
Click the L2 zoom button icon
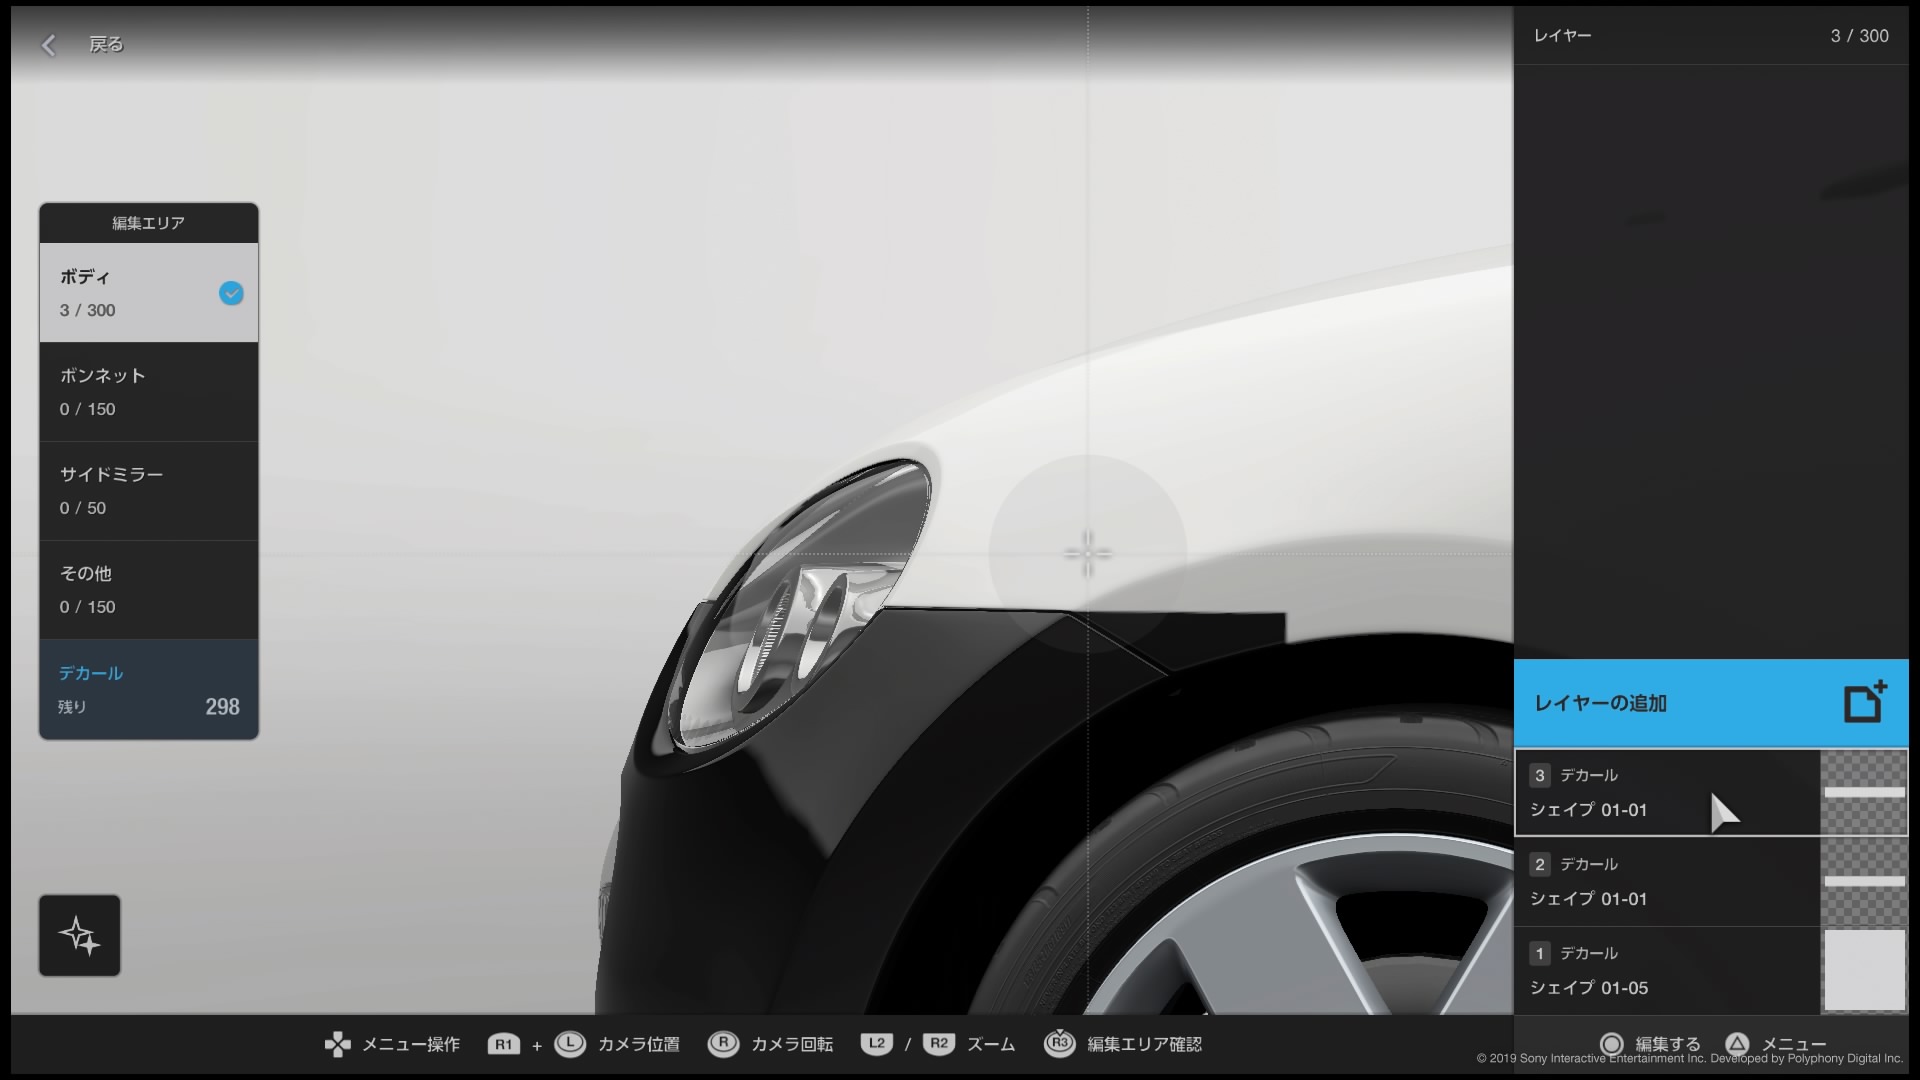(x=877, y=1044)
